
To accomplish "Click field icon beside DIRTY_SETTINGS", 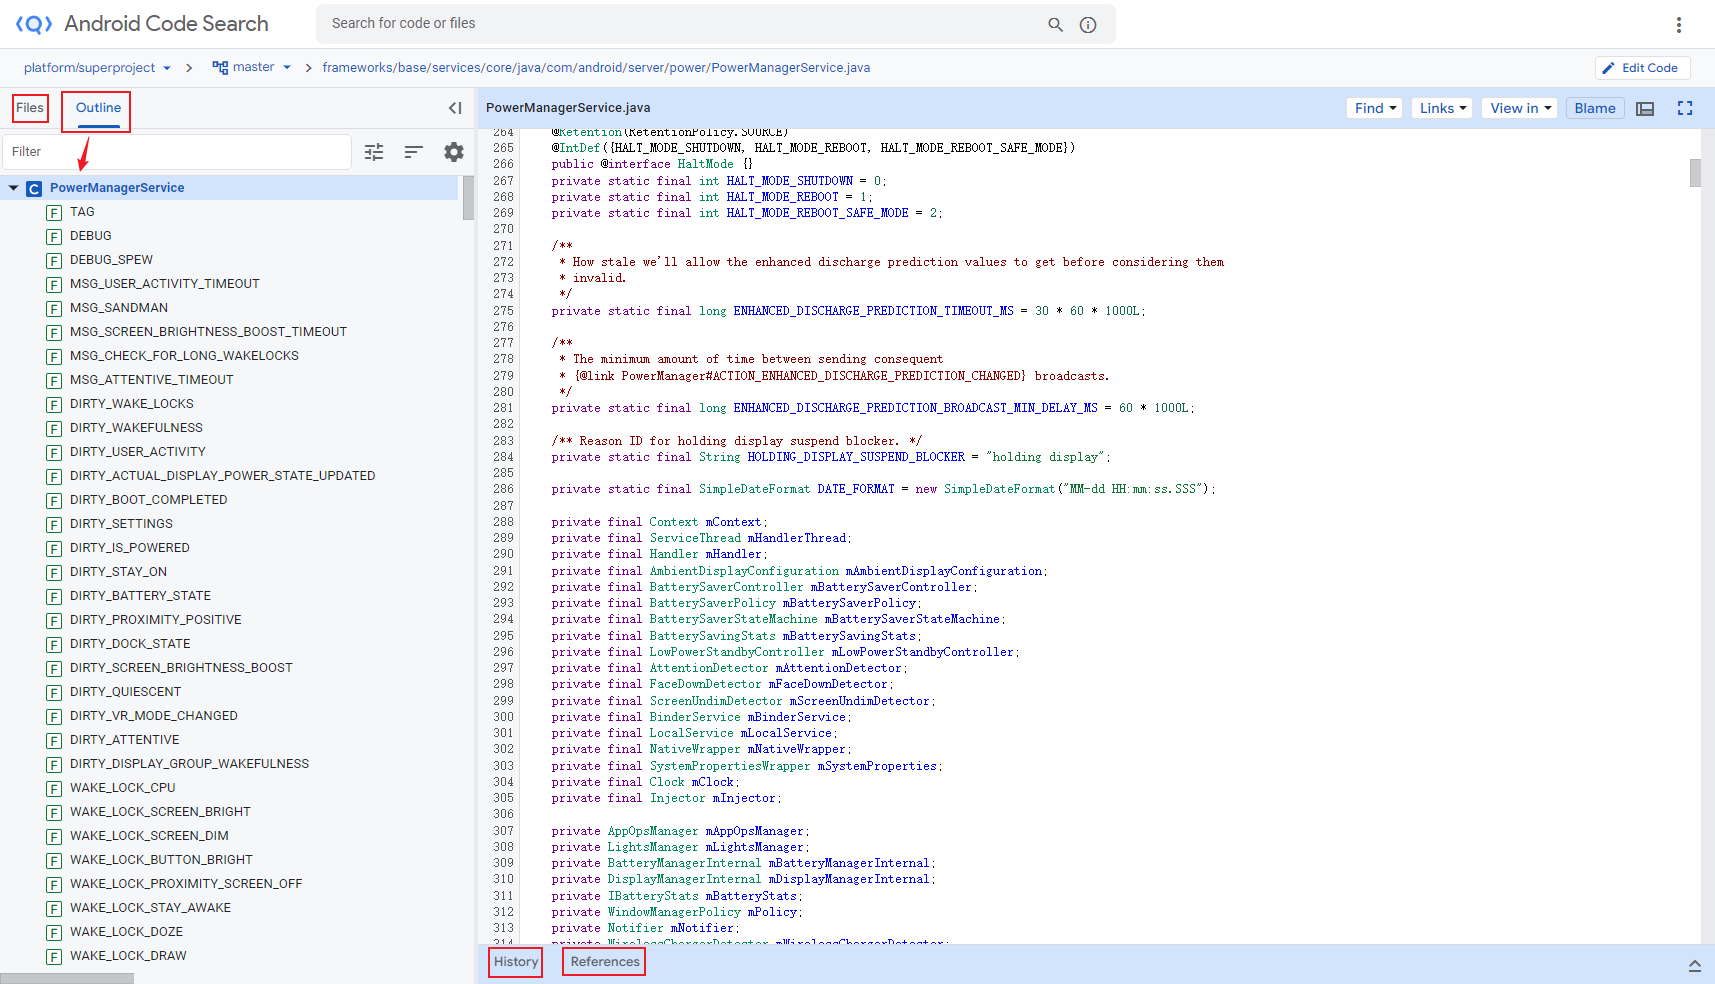I will 54,524.
